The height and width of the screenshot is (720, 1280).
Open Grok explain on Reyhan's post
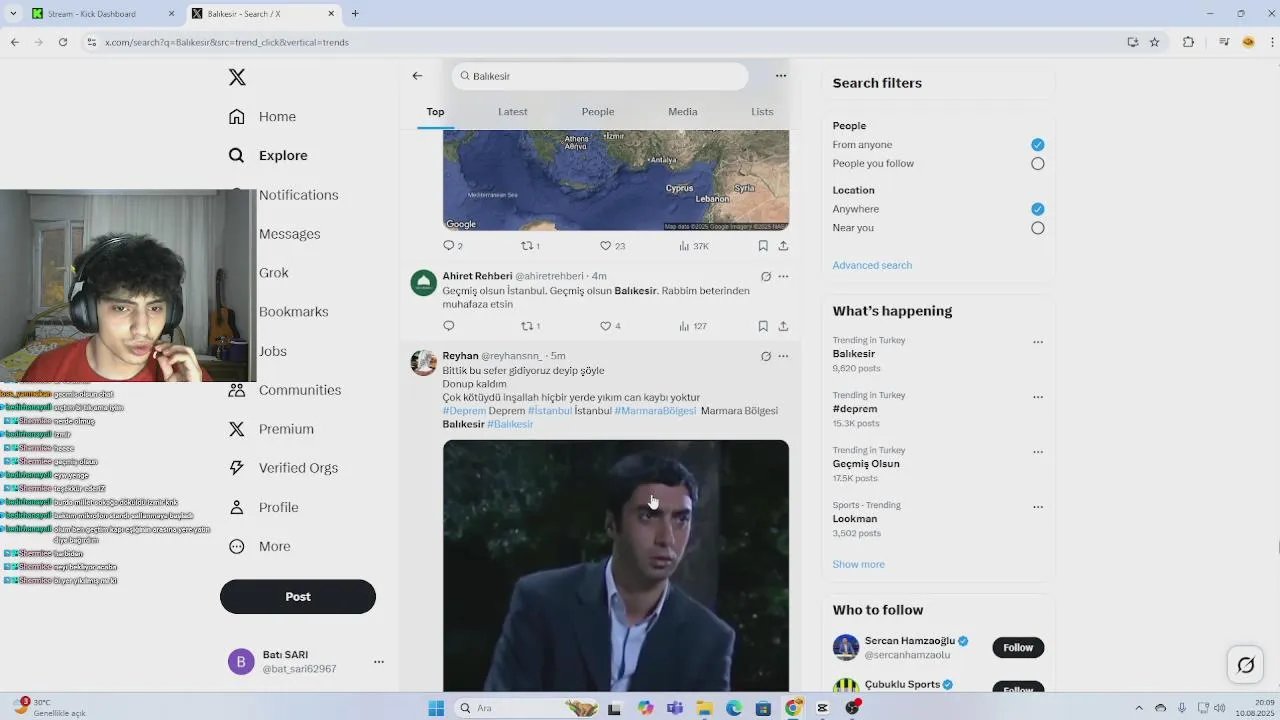point(766,356)
